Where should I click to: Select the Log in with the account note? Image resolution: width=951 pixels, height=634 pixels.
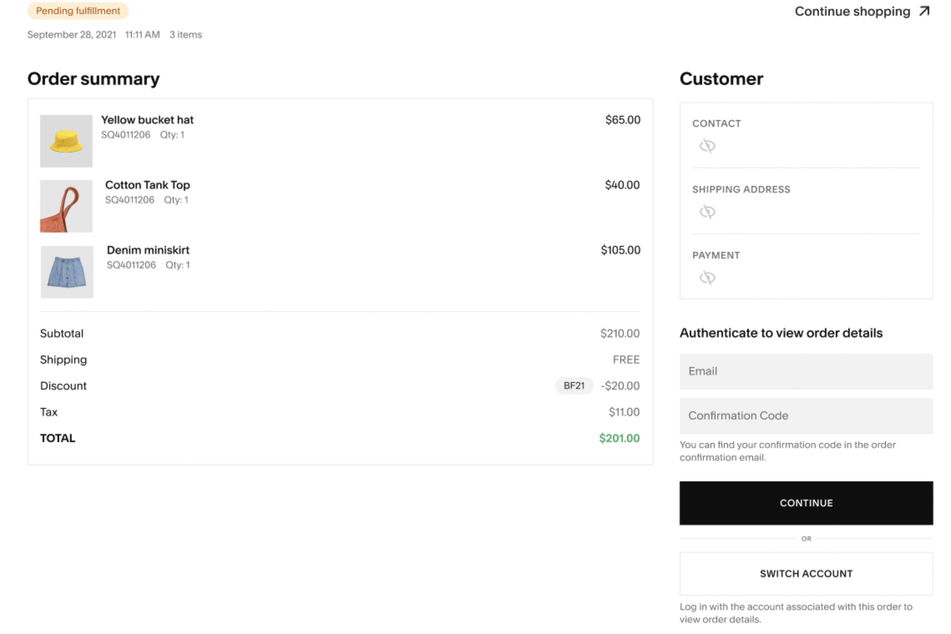point(796,613)
